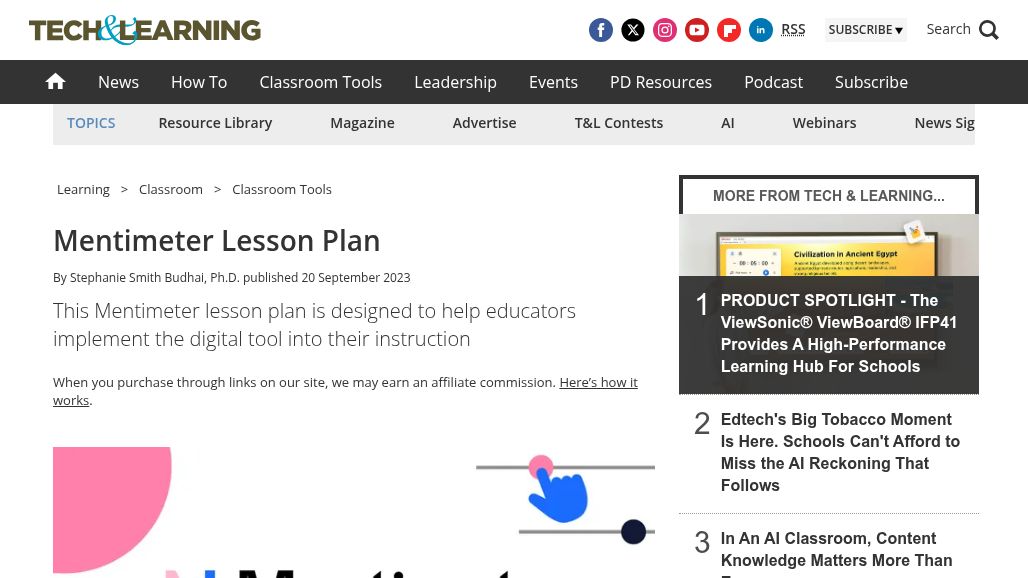Click the Classroom breadcrumb link

coord(170,189)
